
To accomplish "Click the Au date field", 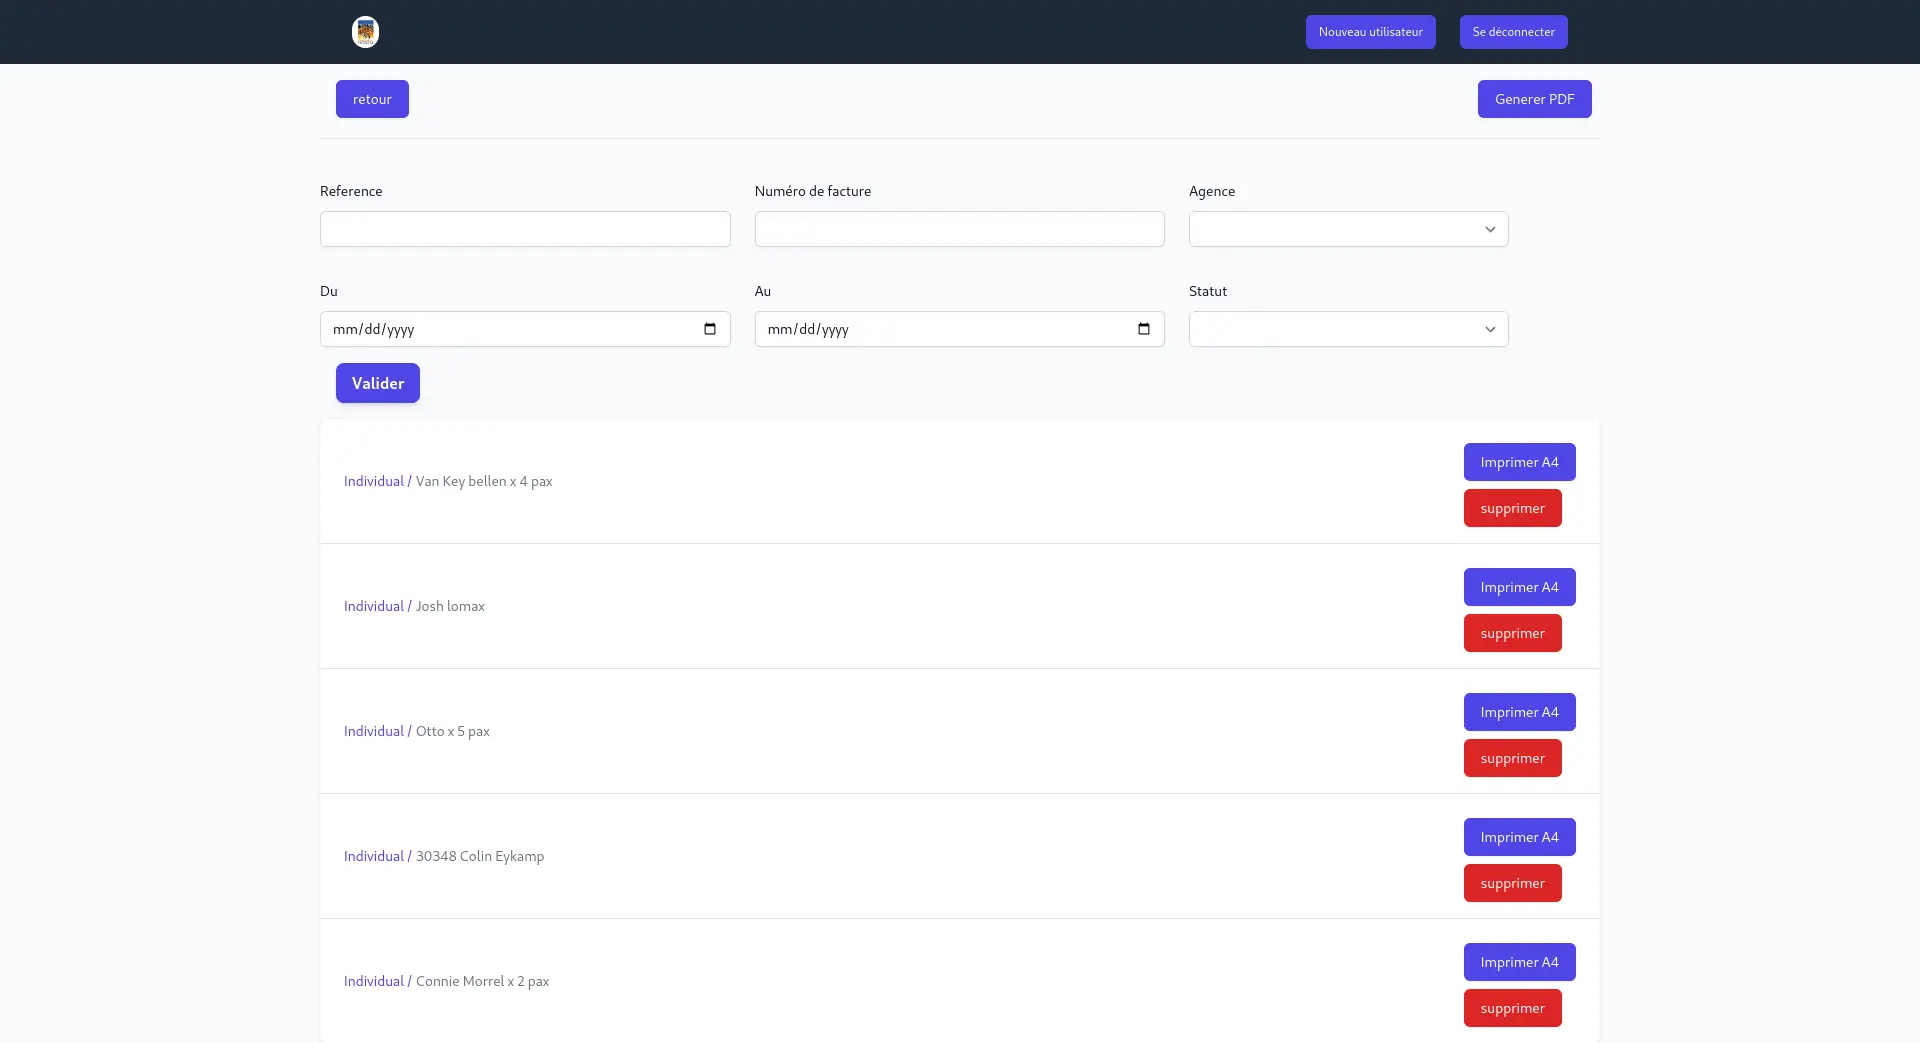I will point(959,329).
